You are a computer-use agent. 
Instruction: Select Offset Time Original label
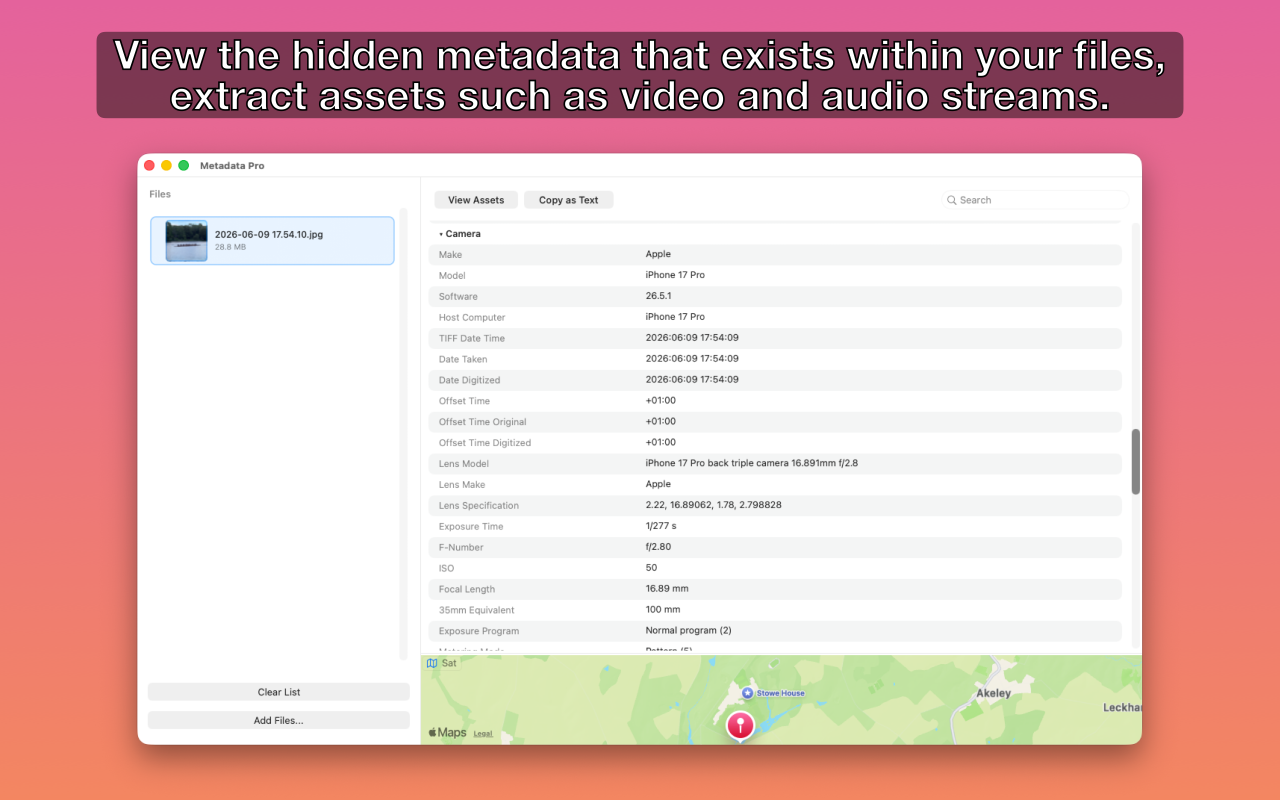[483, 422]
